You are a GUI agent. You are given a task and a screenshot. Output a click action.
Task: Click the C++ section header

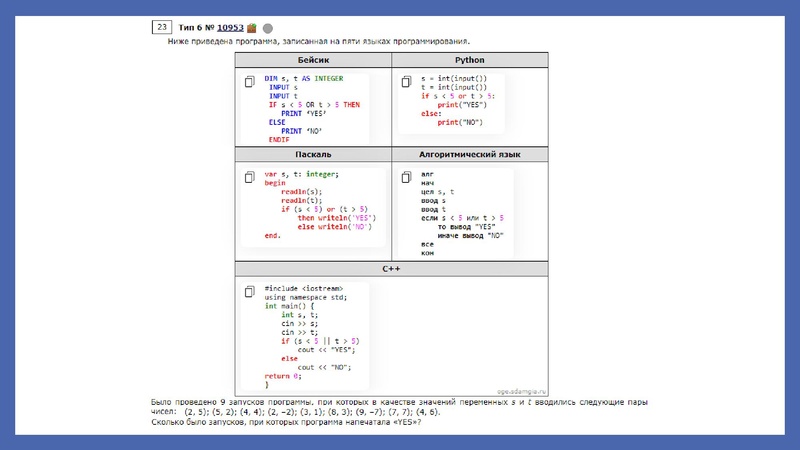[391, 269]
